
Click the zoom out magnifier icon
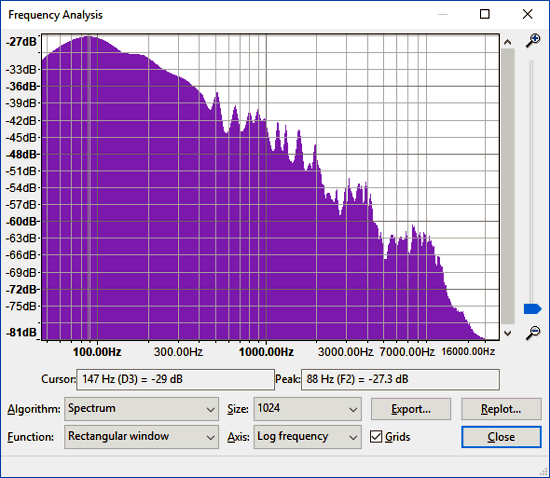533,333
